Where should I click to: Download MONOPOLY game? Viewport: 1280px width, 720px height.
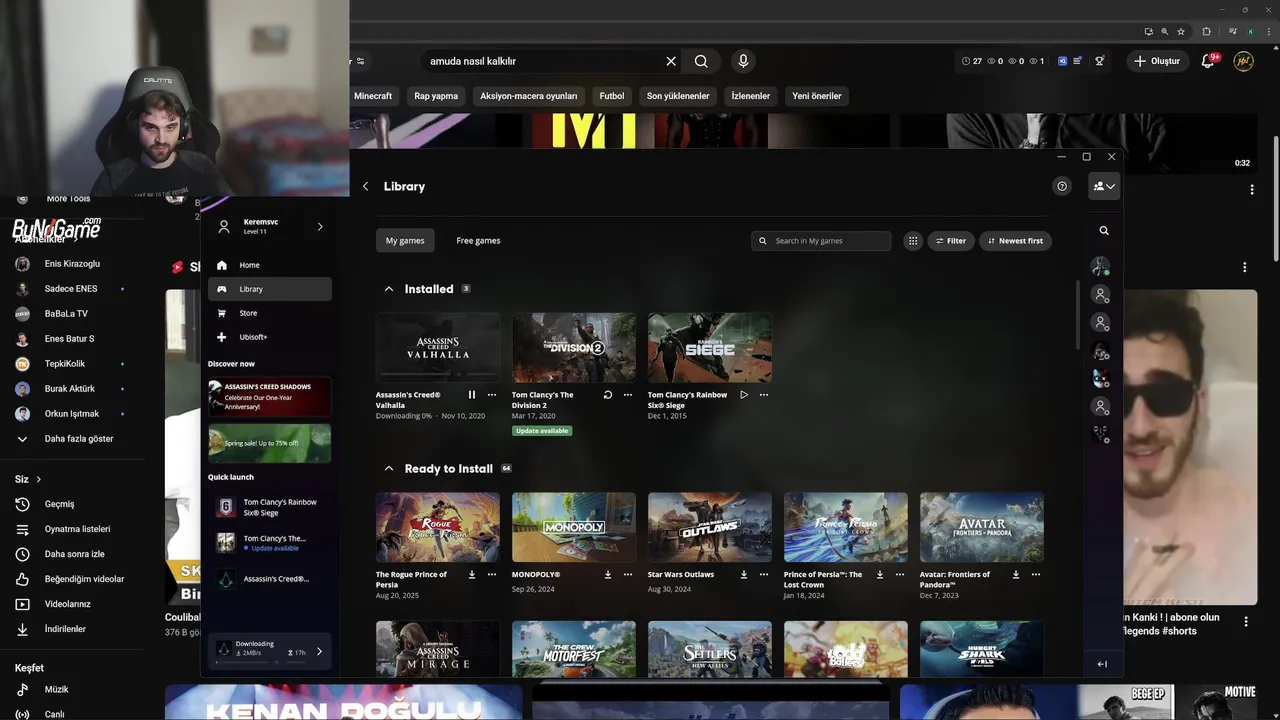point(608,575)
